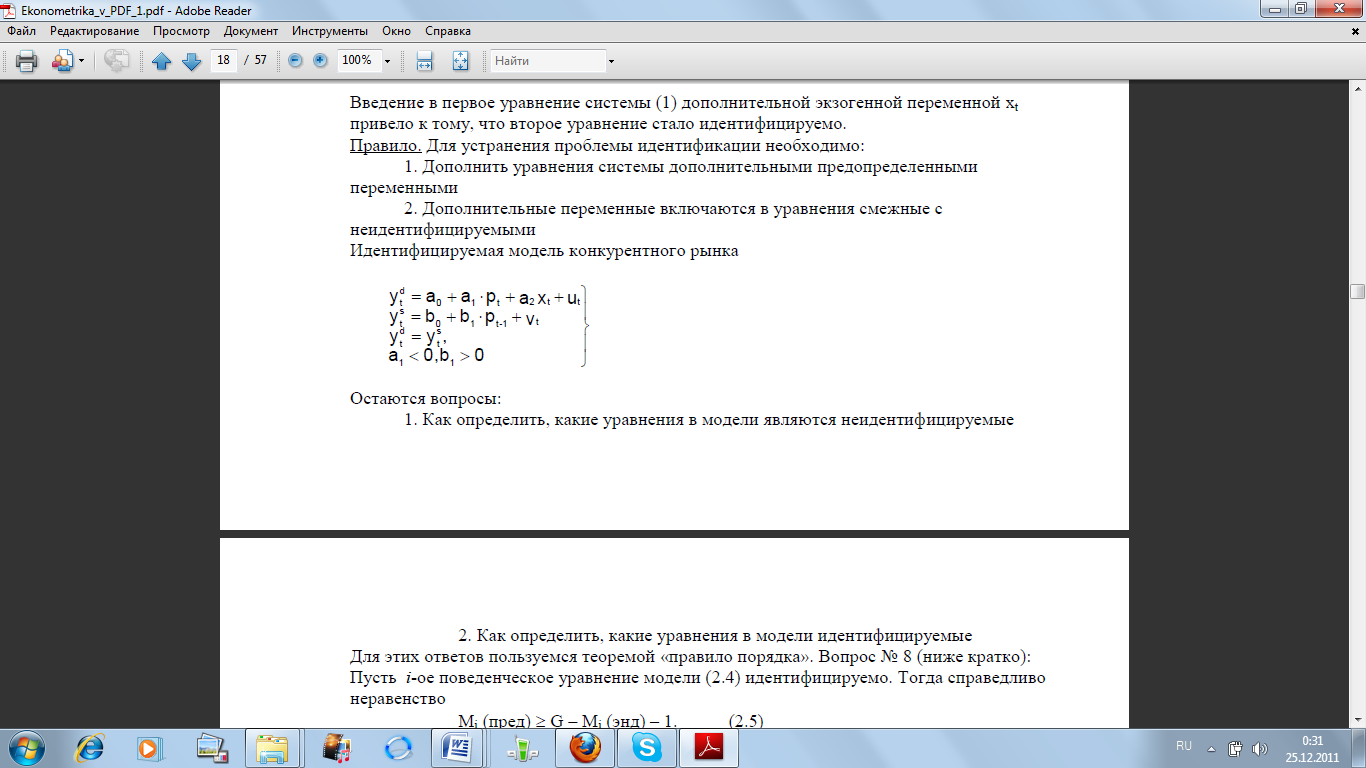Click the greyed-out comment tool icon
The height and width of the screenshot is (768, 1366).
point(117,61)
